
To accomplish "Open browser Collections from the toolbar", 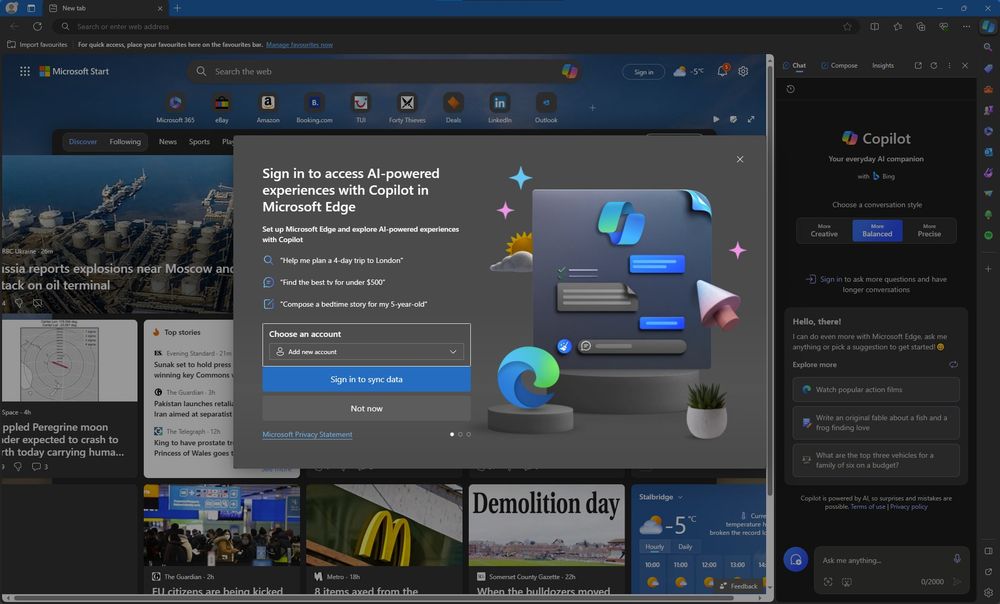I will tap(920, 27).
